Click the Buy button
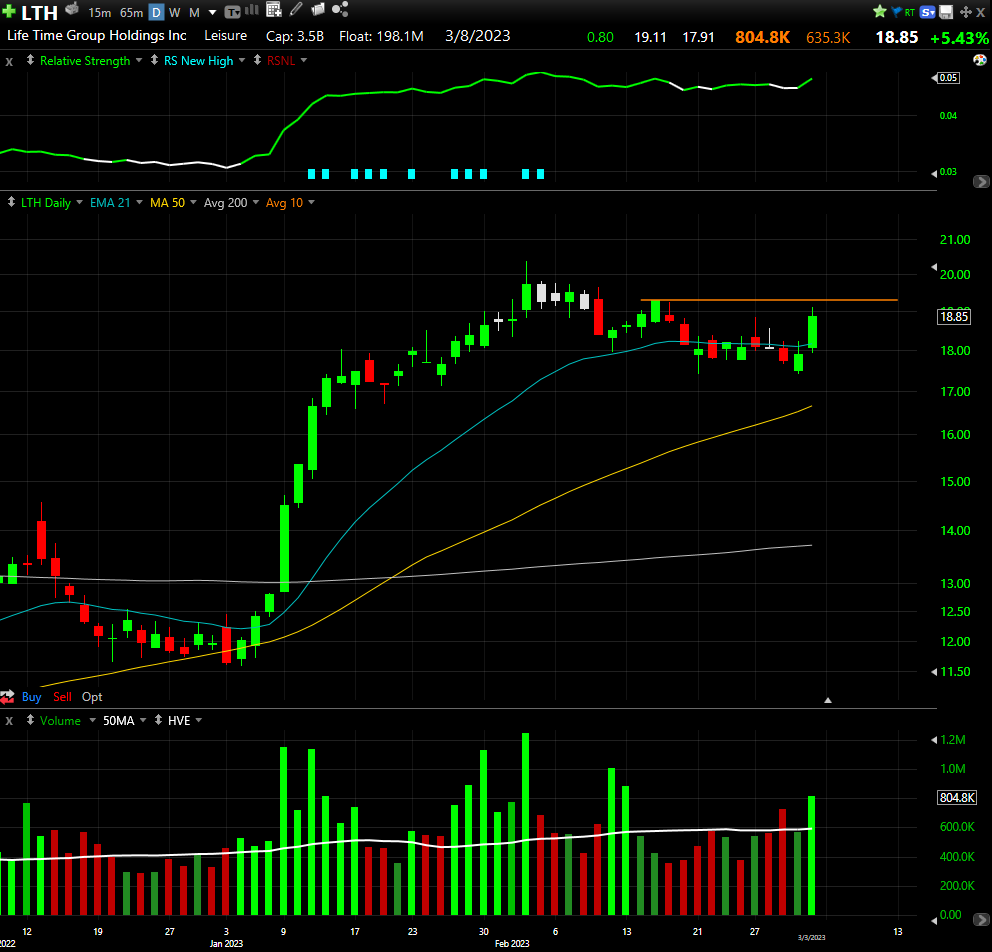 [x=32, y=696]
